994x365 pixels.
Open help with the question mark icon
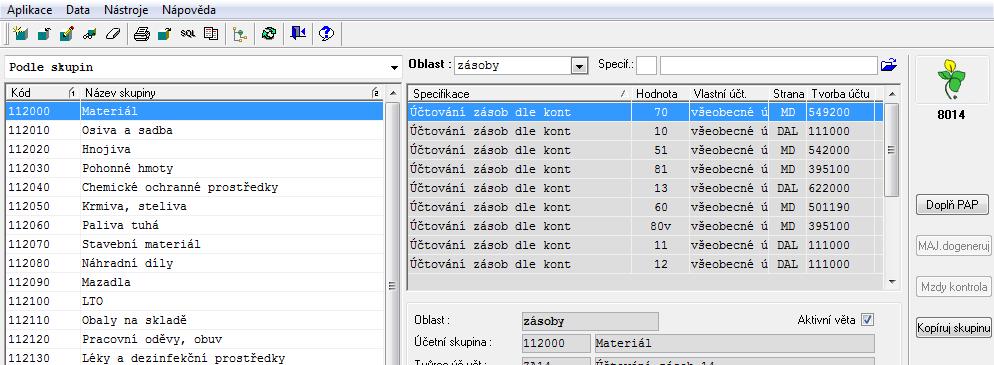click(x=326, y=34)
